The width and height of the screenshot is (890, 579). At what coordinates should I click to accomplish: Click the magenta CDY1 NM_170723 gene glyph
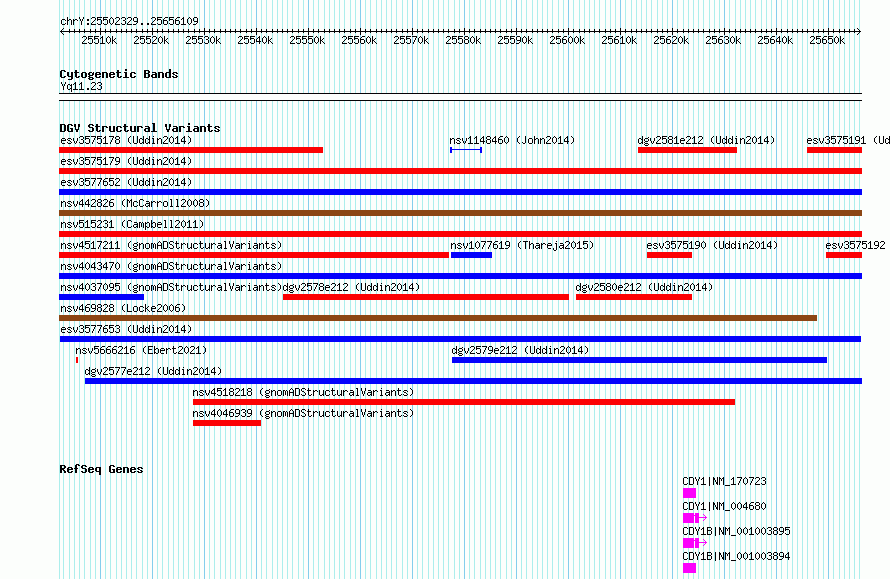pos(689,493)
